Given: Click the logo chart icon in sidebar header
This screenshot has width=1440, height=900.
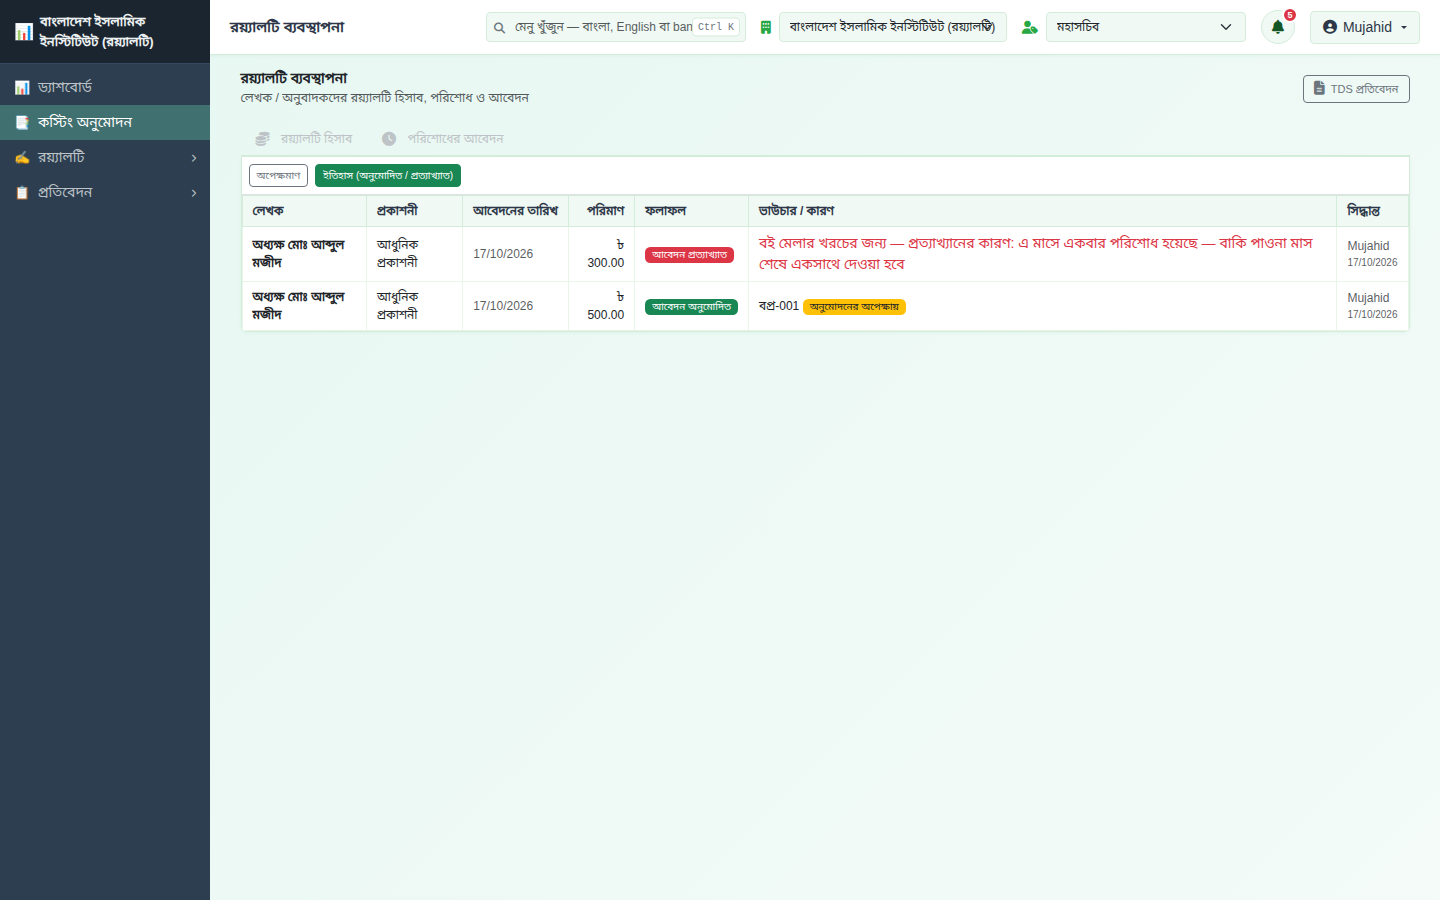Looking at the screenshot, I should coord(24,32).
